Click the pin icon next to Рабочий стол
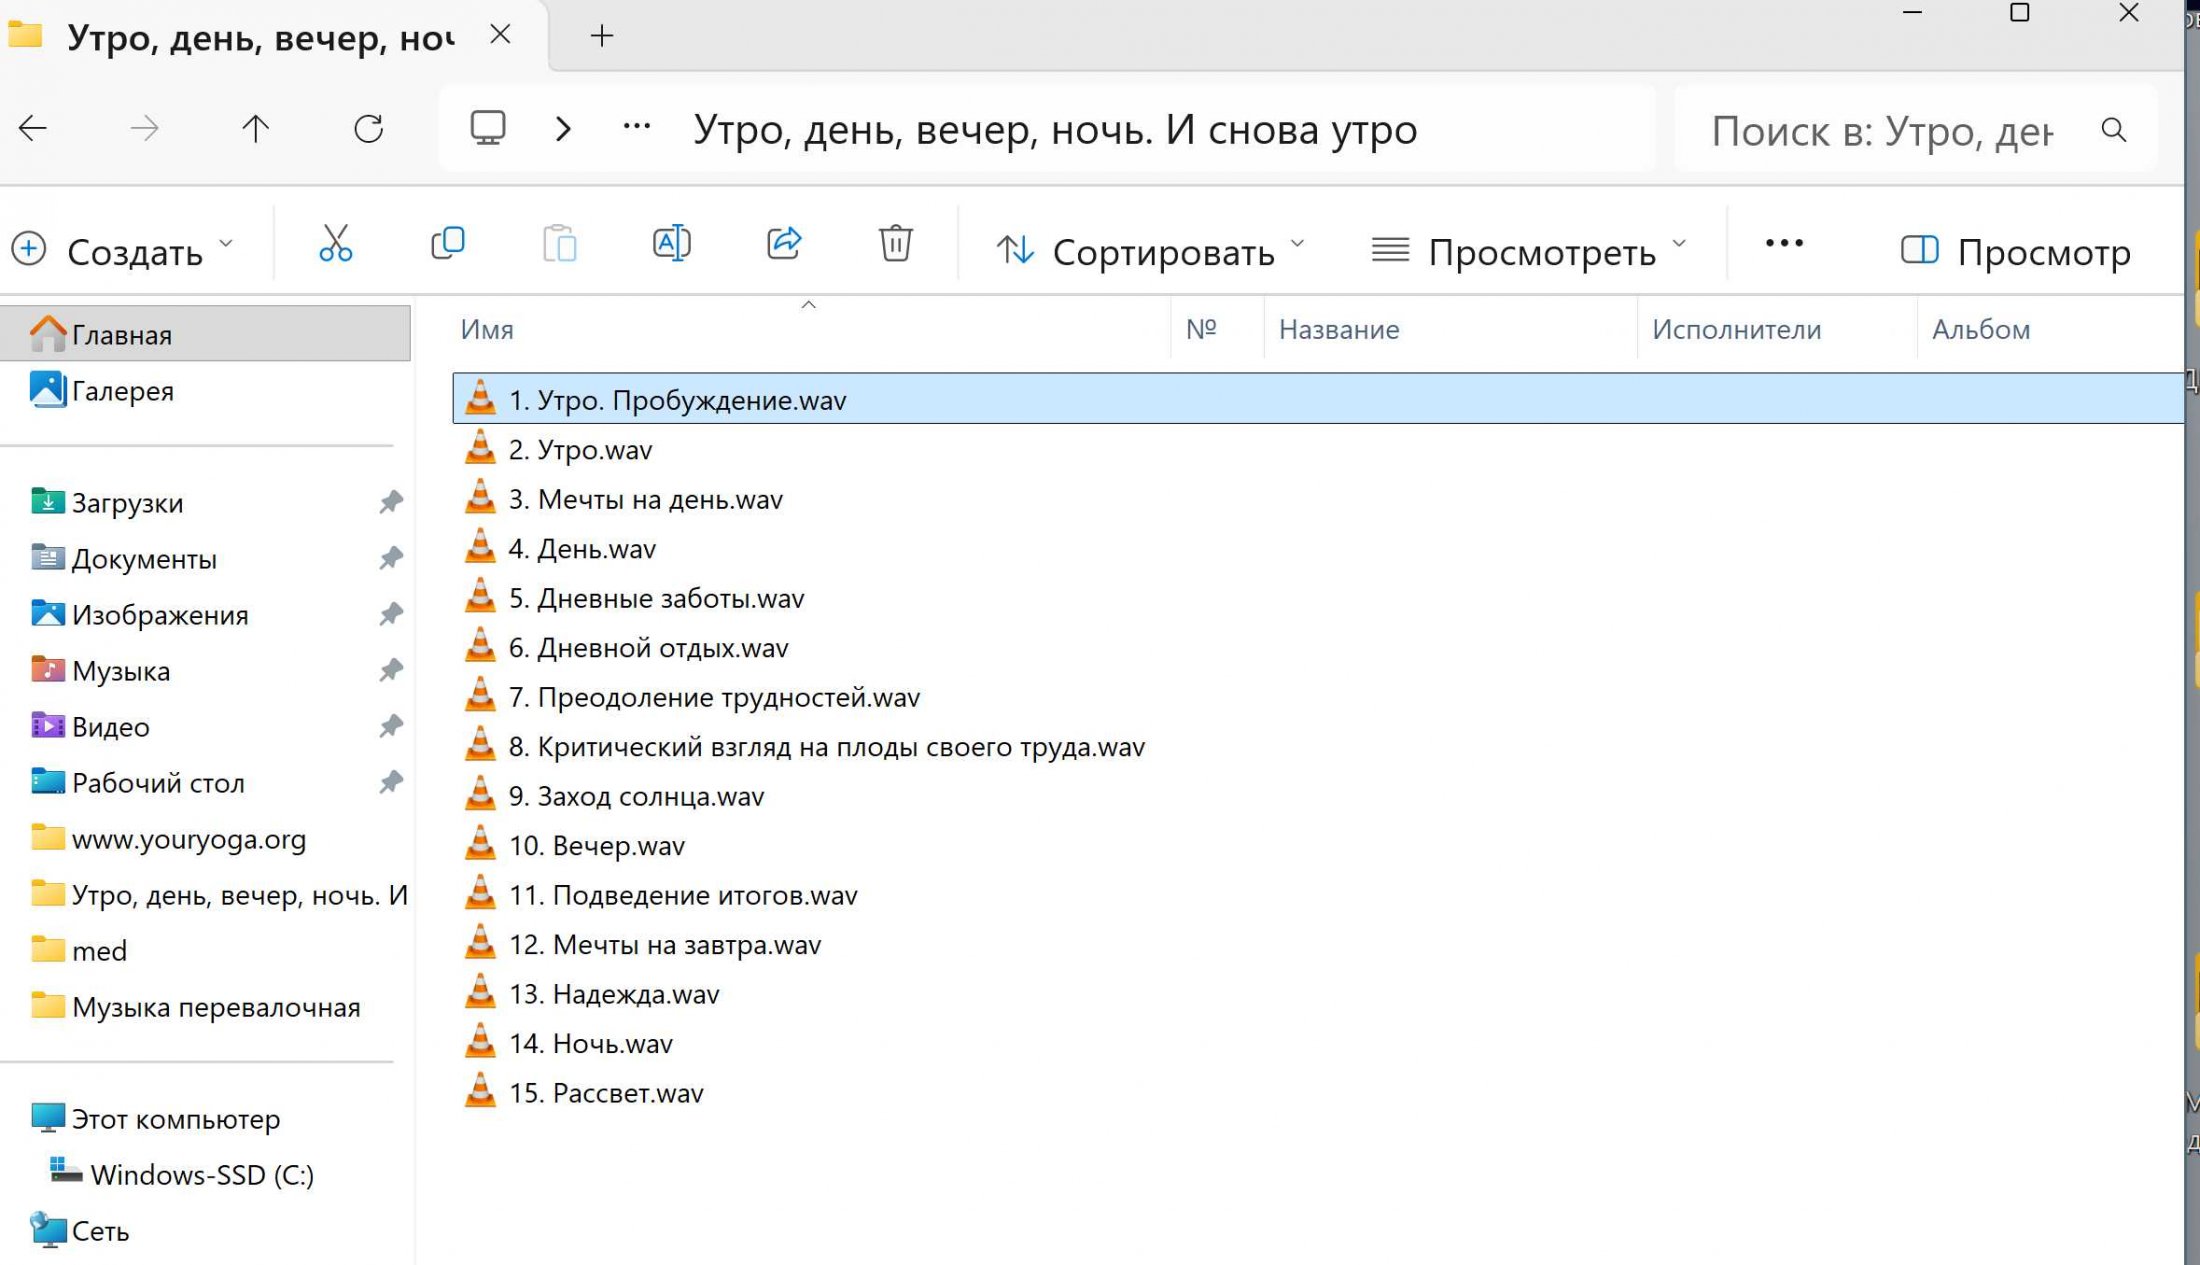Image resolution: width=2200 pixels, height=1265 pixels. click(x=391, y=782)
